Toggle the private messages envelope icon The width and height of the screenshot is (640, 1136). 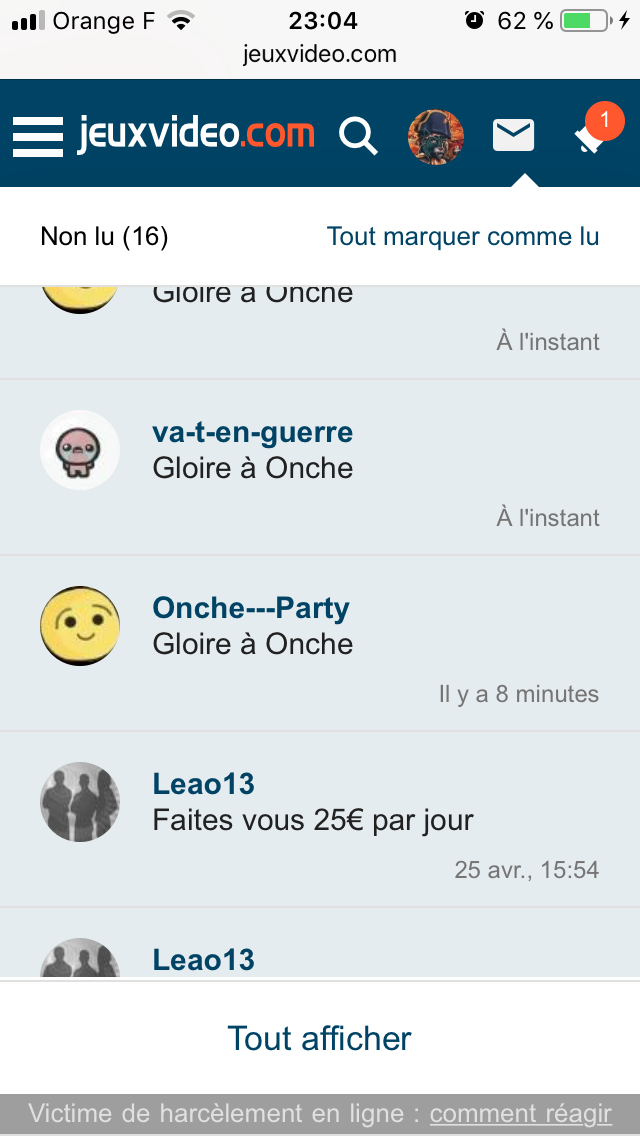(x=514, y=135)
